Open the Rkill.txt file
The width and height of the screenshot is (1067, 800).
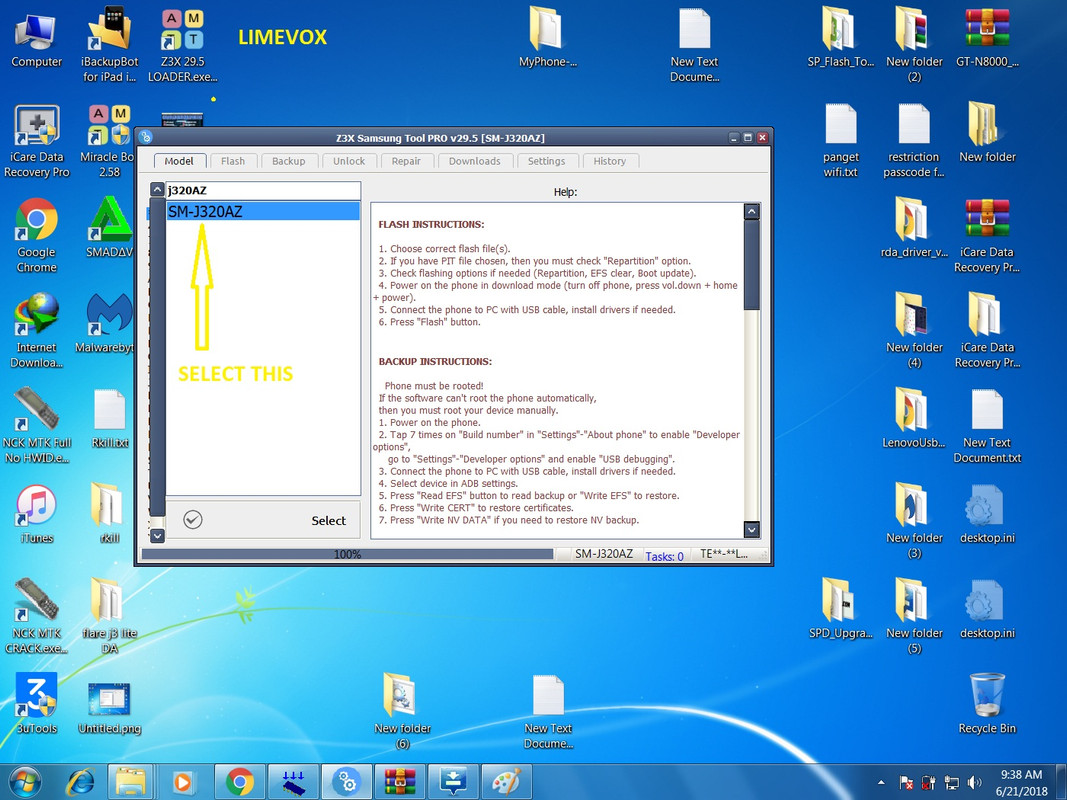[x=110, y=419]
